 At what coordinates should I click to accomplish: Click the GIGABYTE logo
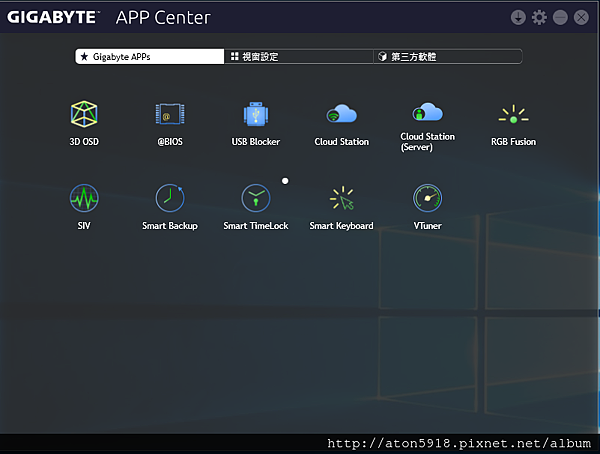(53, 17)
